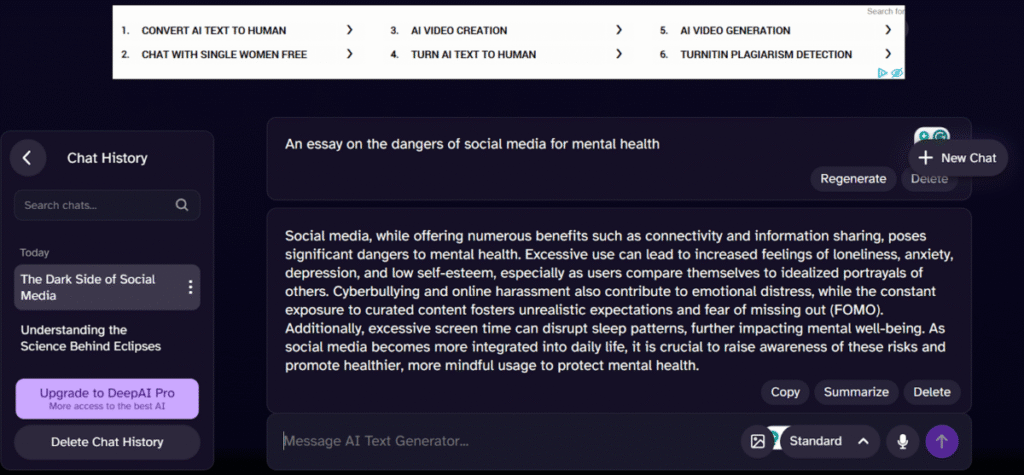
Task: Click the AdChoices icon on the ad banner
Action: point(883,72)
